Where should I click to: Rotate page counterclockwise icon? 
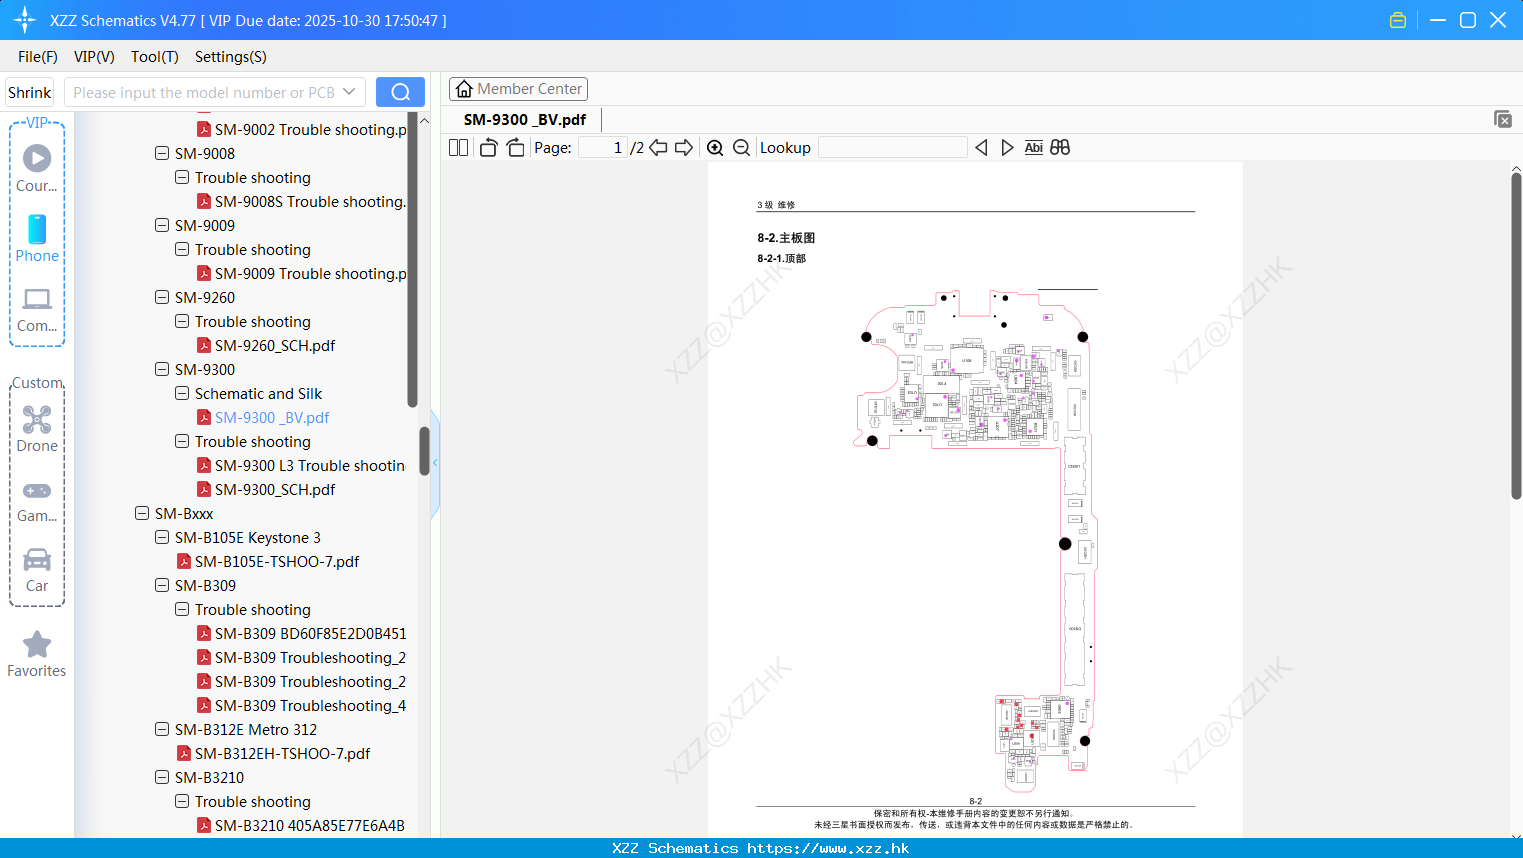click(488, 147)
